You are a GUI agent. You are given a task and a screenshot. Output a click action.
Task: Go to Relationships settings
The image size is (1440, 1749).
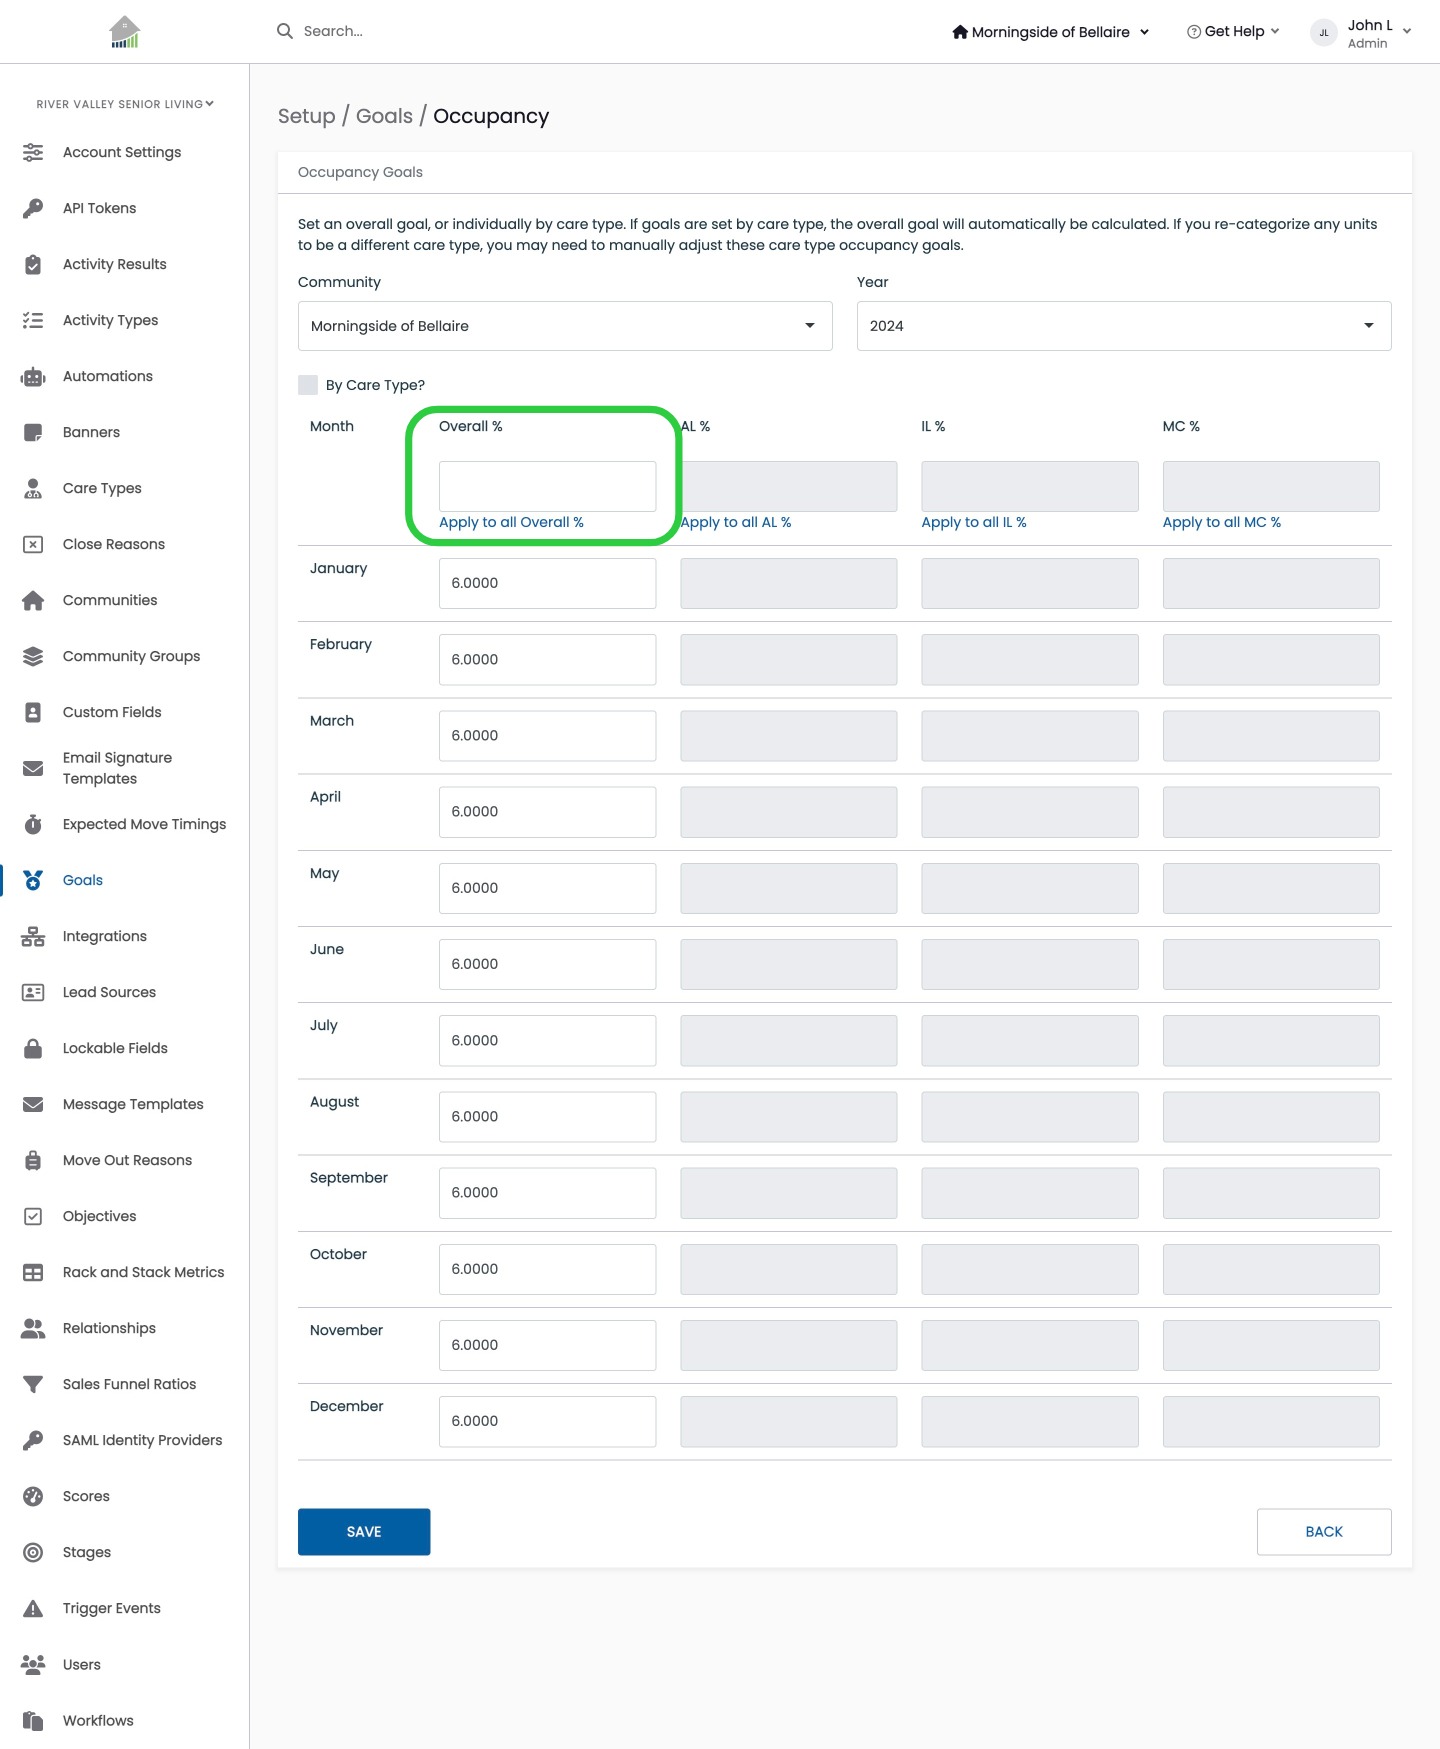(109, 1328)
